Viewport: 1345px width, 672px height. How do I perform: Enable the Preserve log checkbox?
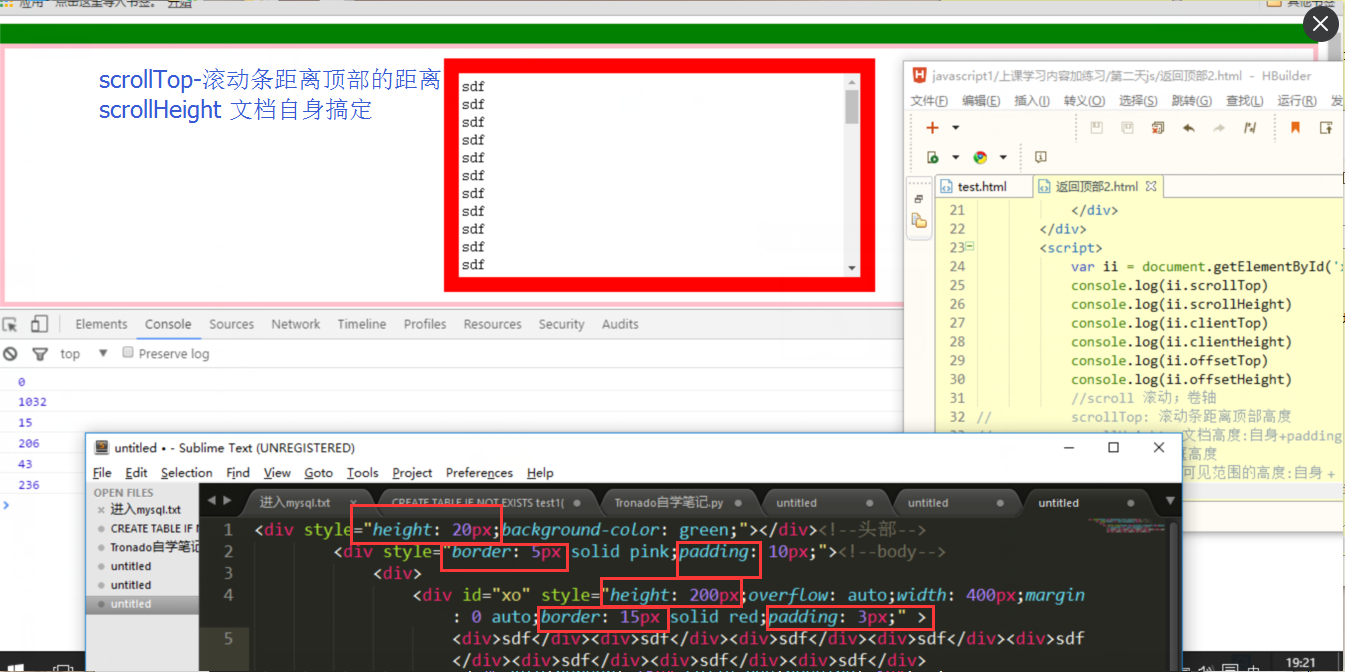pos(128,353)
